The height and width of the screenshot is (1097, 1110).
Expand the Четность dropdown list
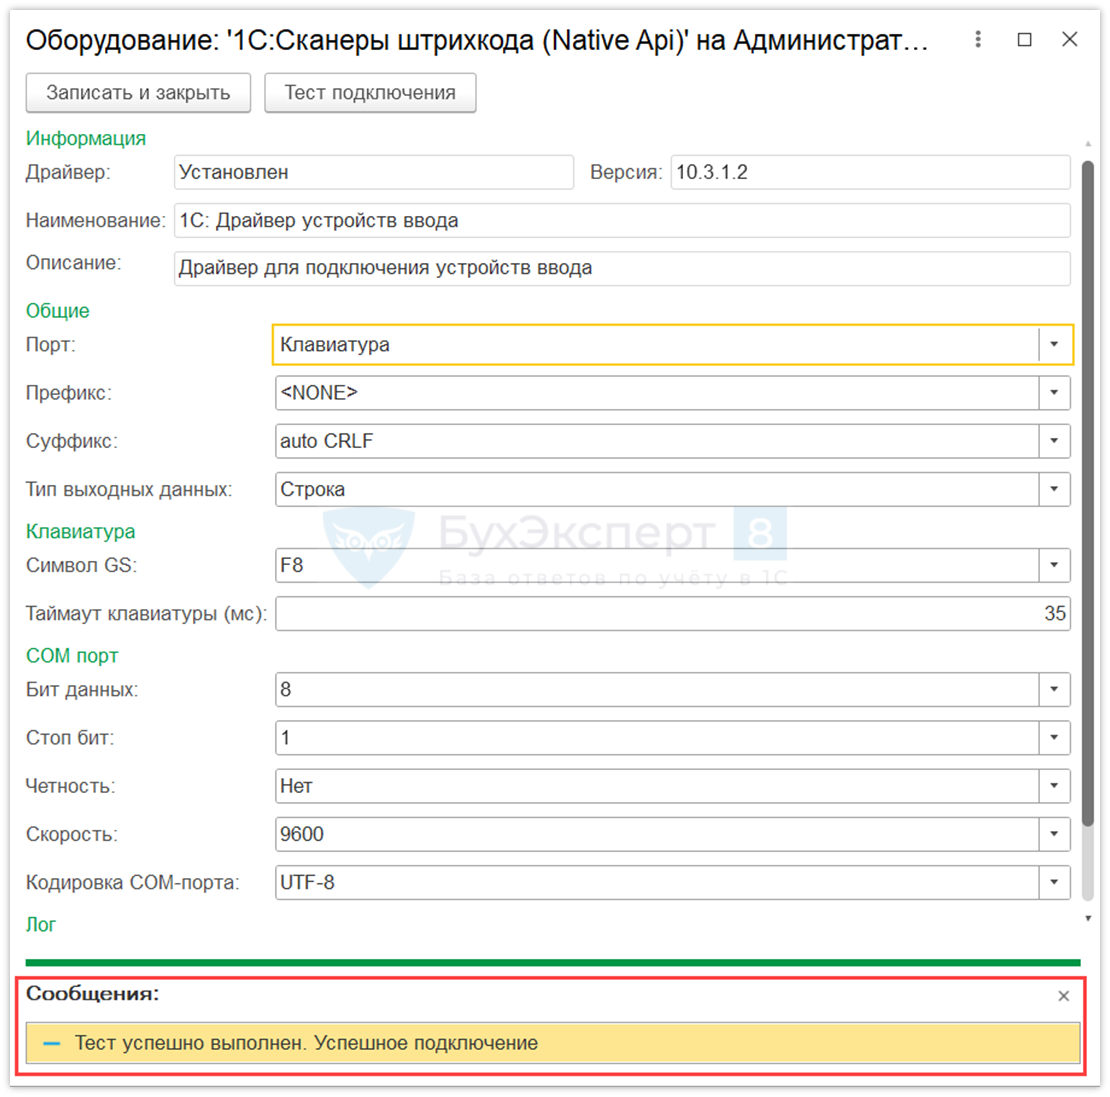[1054, 786]
